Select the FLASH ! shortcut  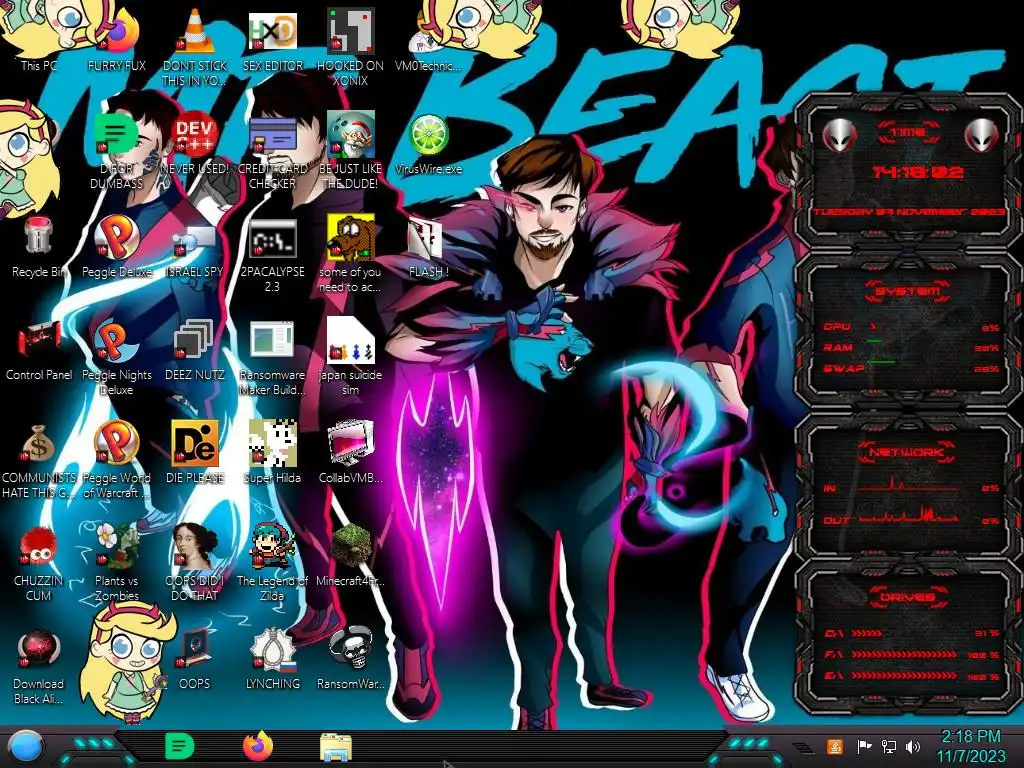click(x=428, y=248)
